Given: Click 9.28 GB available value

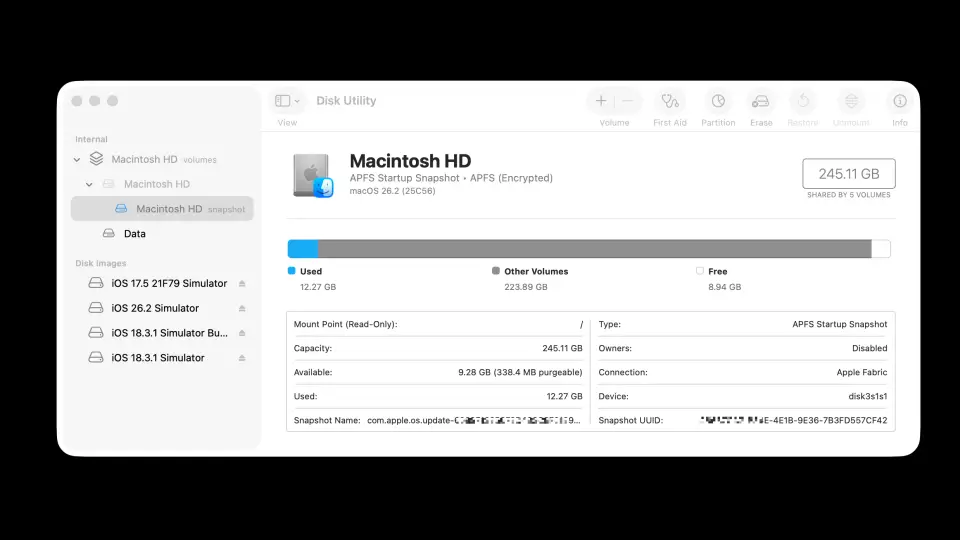Looking at the screenshot, I should [520, 372].
